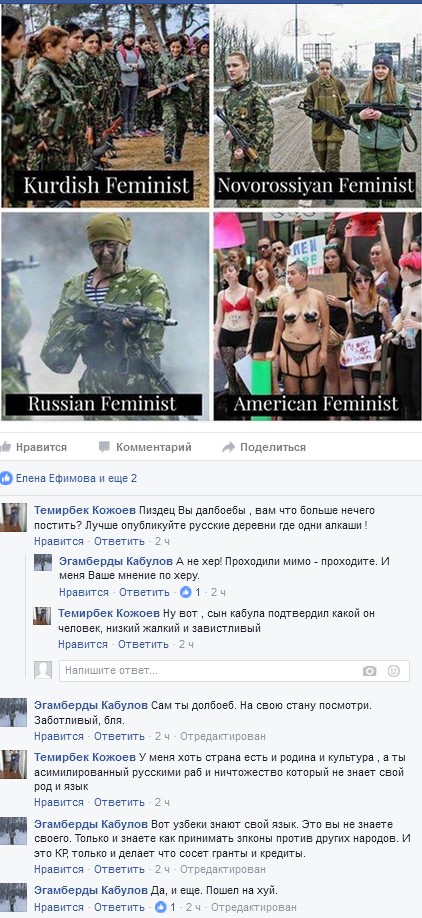Click the camera icon in reply field
Image resolution: width=422 pixels, height=918 pixels.
[369, 671]
